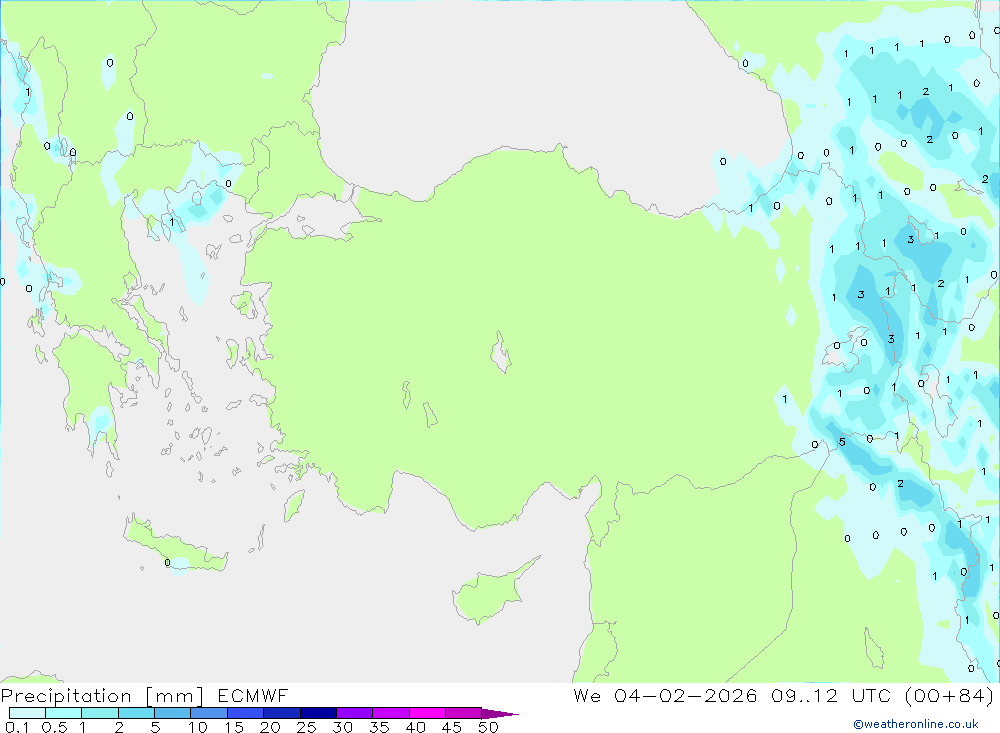Click the 1–2 mm legend color swatch
This screenshot has height=733, width=1000.
coord(100,713)
